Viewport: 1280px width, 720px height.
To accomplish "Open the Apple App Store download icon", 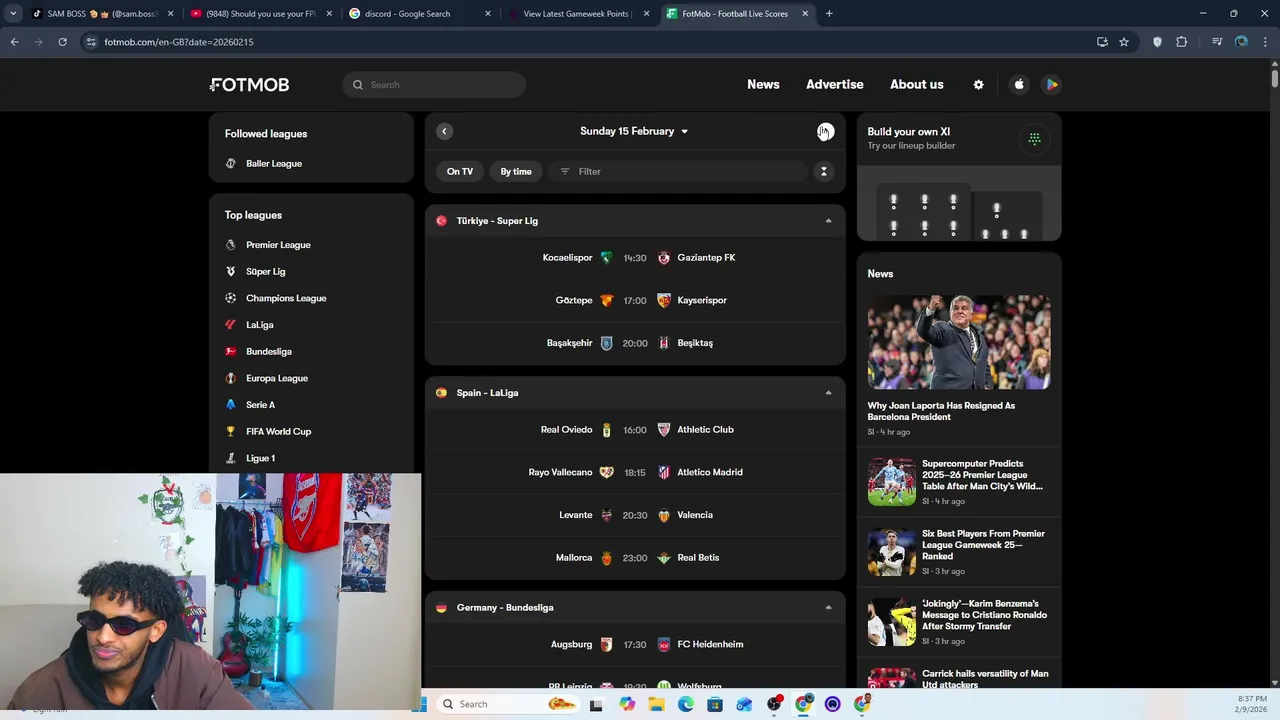I will click(1019, 85).
